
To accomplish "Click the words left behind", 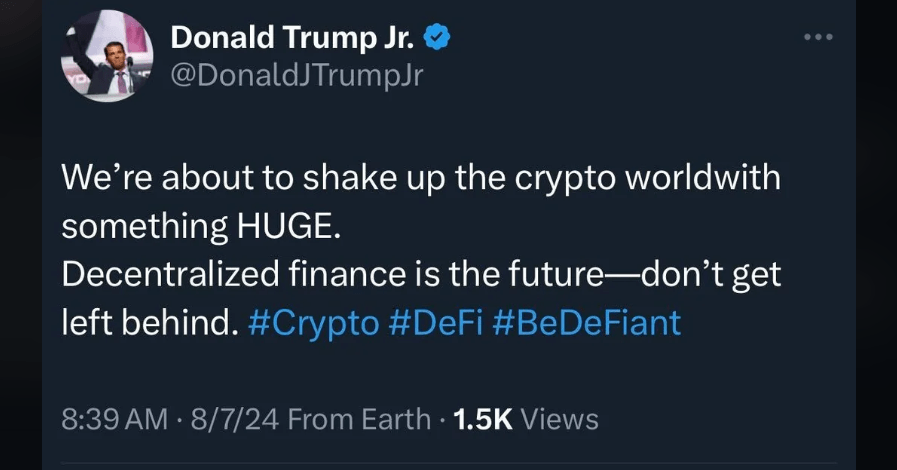I will click(x=144, y=323).
